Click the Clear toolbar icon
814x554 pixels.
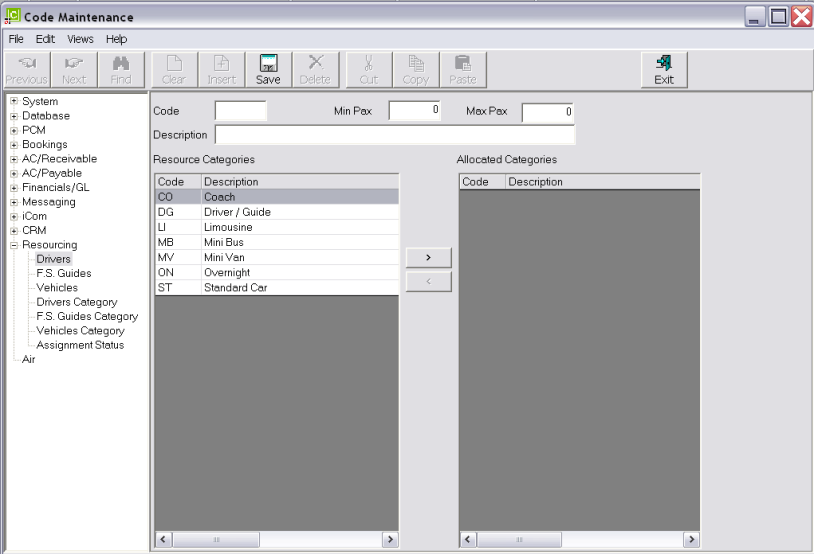174,69
